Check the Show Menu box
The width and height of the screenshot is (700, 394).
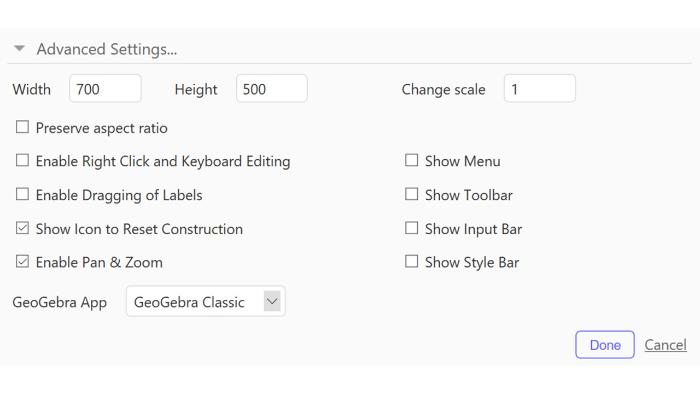[x=412, y=161]
